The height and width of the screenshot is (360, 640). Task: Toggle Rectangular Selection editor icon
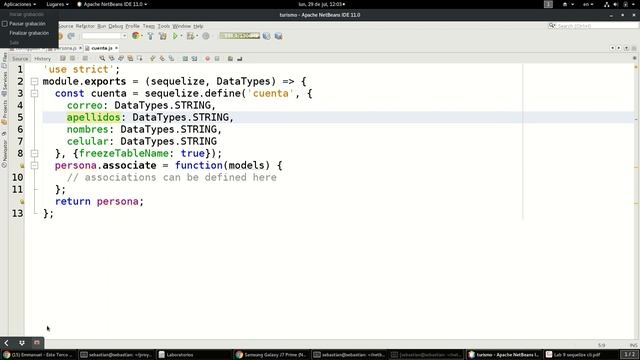[140, 59]
